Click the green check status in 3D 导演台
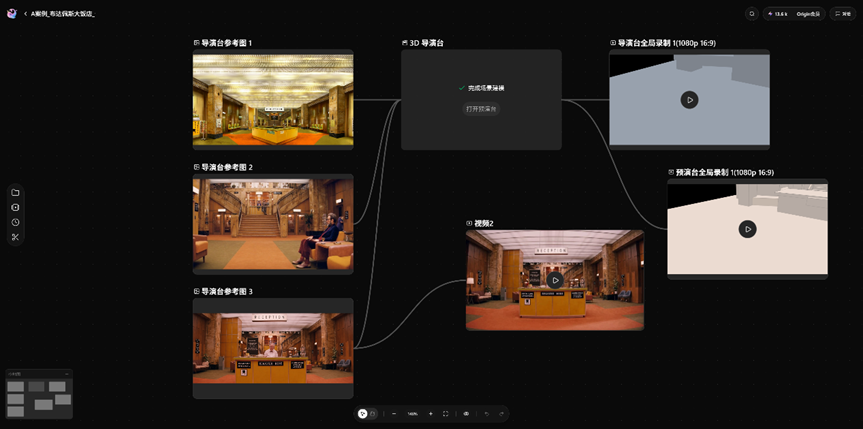The image size is (863, 429). tap(461, 88)
